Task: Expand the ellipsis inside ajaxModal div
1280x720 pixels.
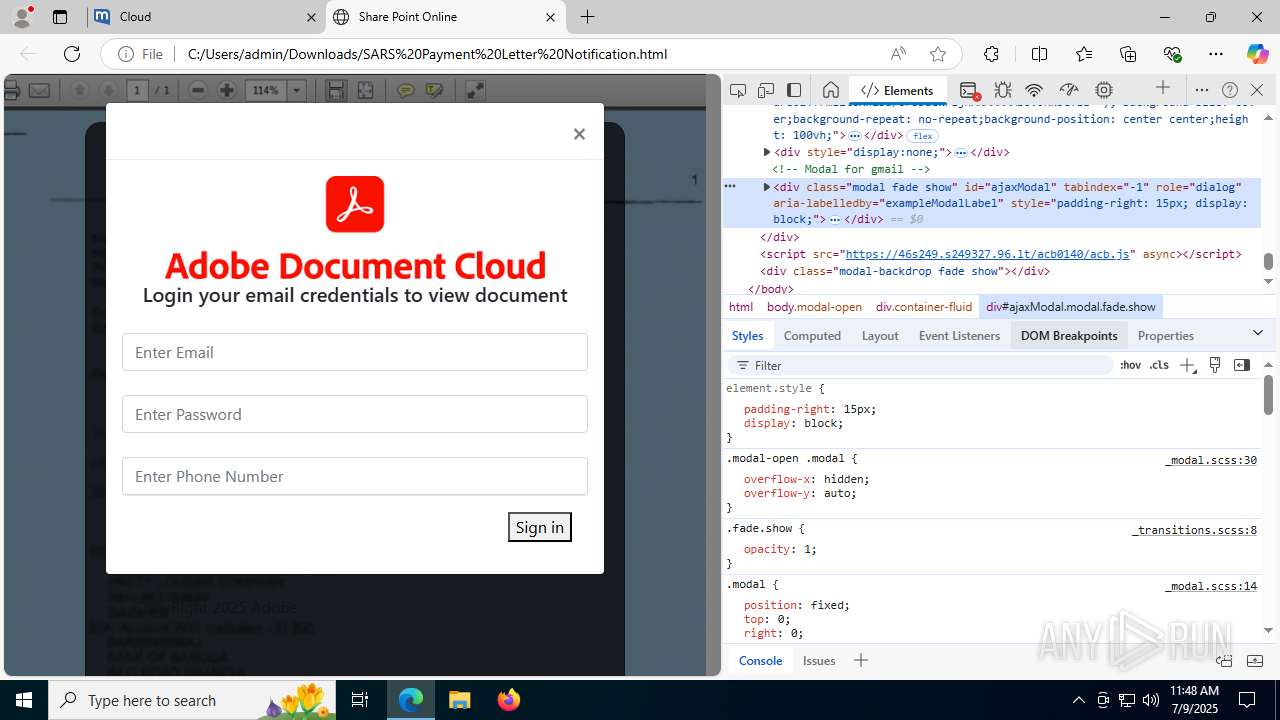Action: click(x=835, y=219)
